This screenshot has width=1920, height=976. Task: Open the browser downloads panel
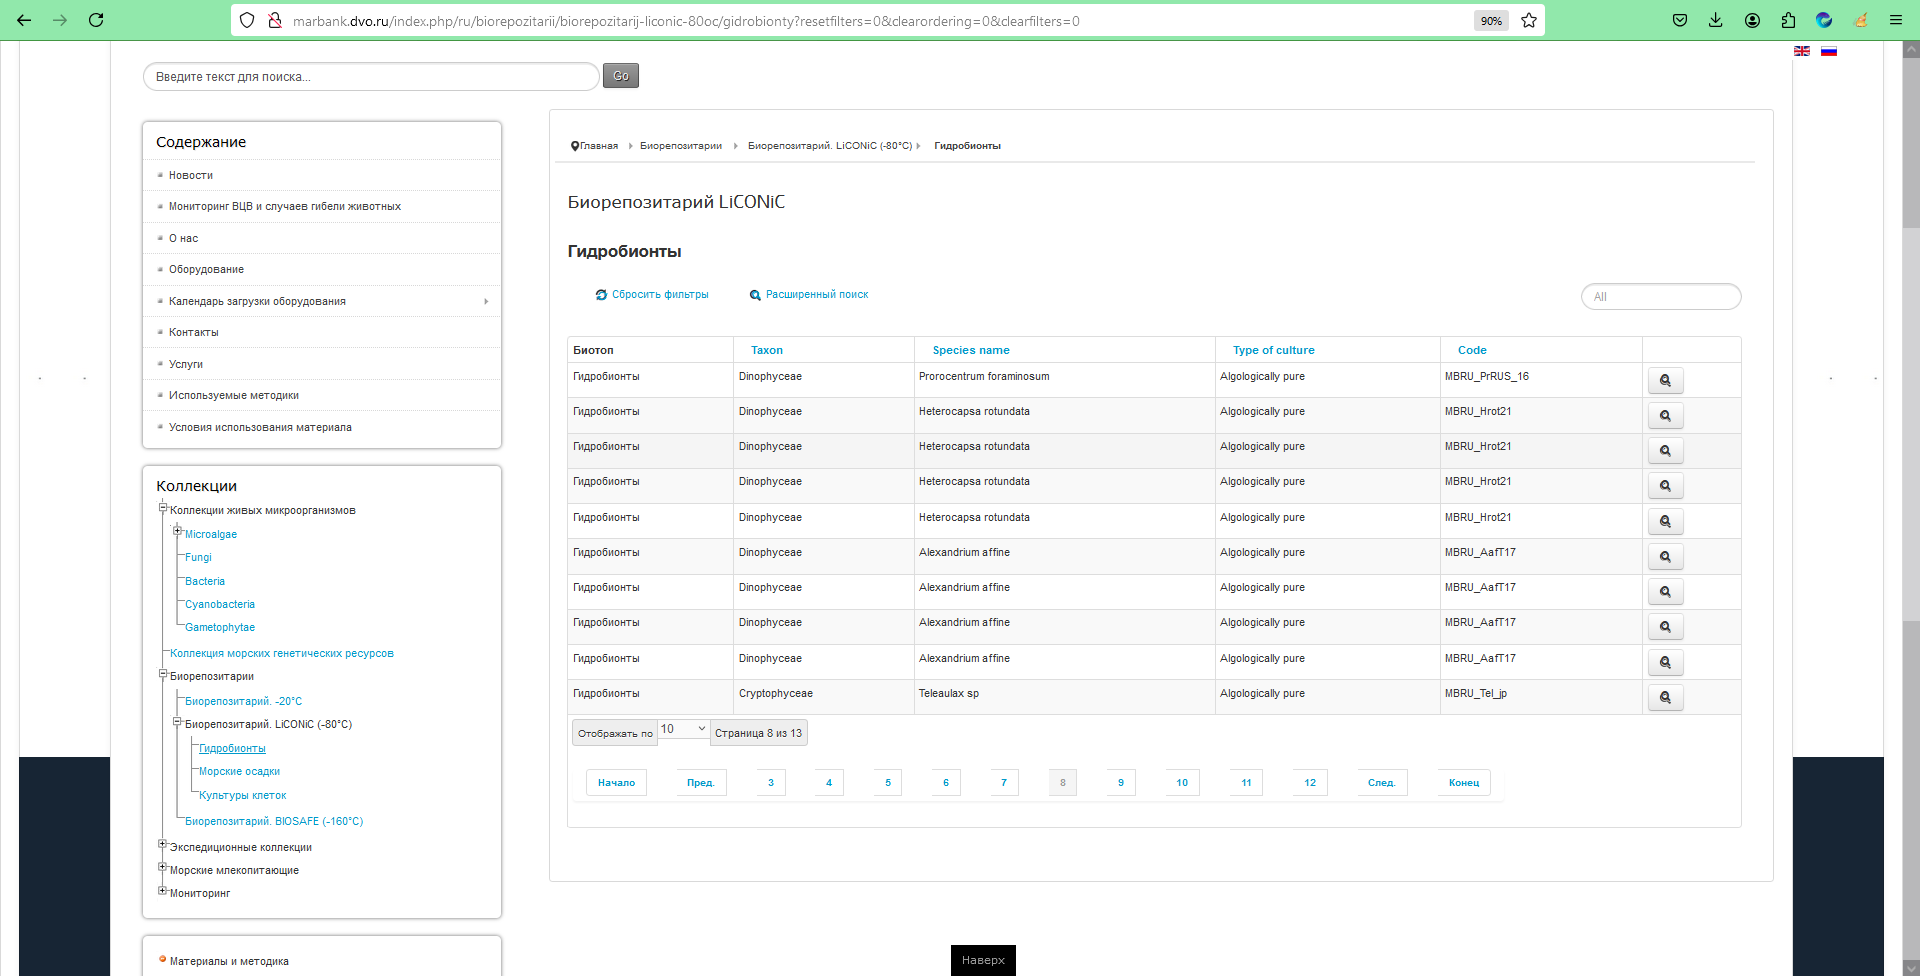[x=1716, y=20]
